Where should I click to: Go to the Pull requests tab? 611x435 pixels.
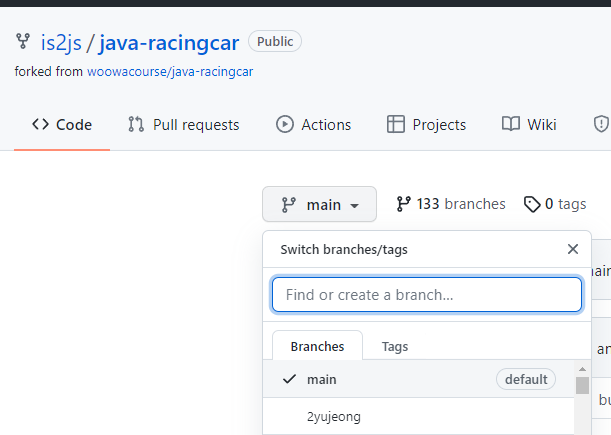[x=184, y=125]
